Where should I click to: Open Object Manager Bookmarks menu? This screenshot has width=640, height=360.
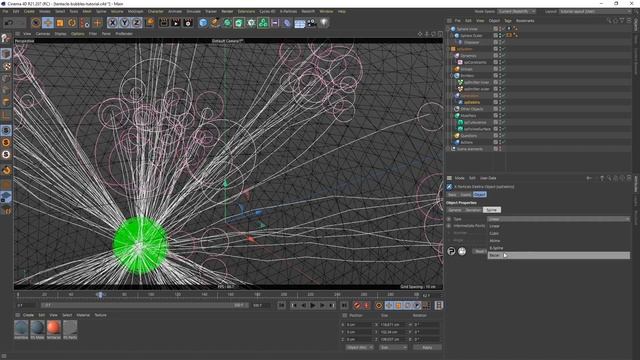(x=525, y=20)
